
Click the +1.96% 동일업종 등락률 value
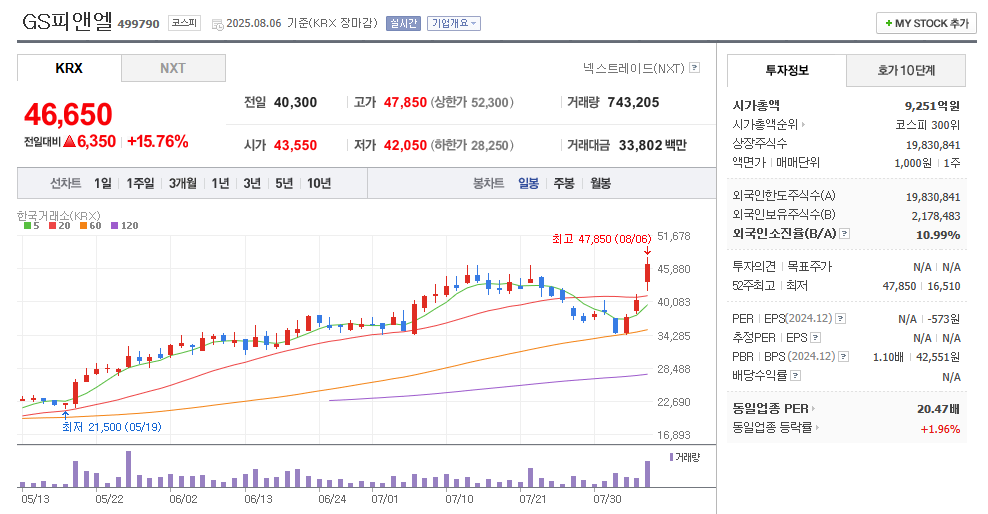[940, 429]
